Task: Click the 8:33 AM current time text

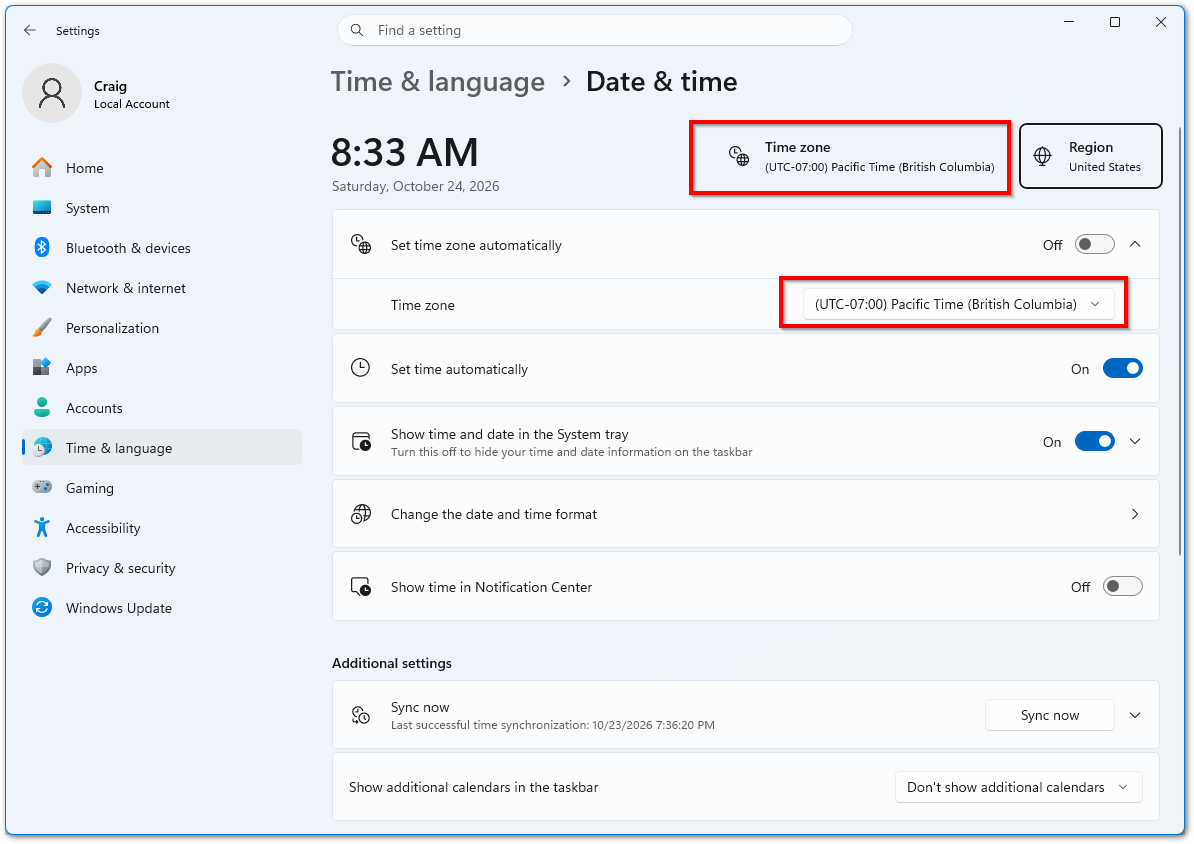Action: (404, 152)
